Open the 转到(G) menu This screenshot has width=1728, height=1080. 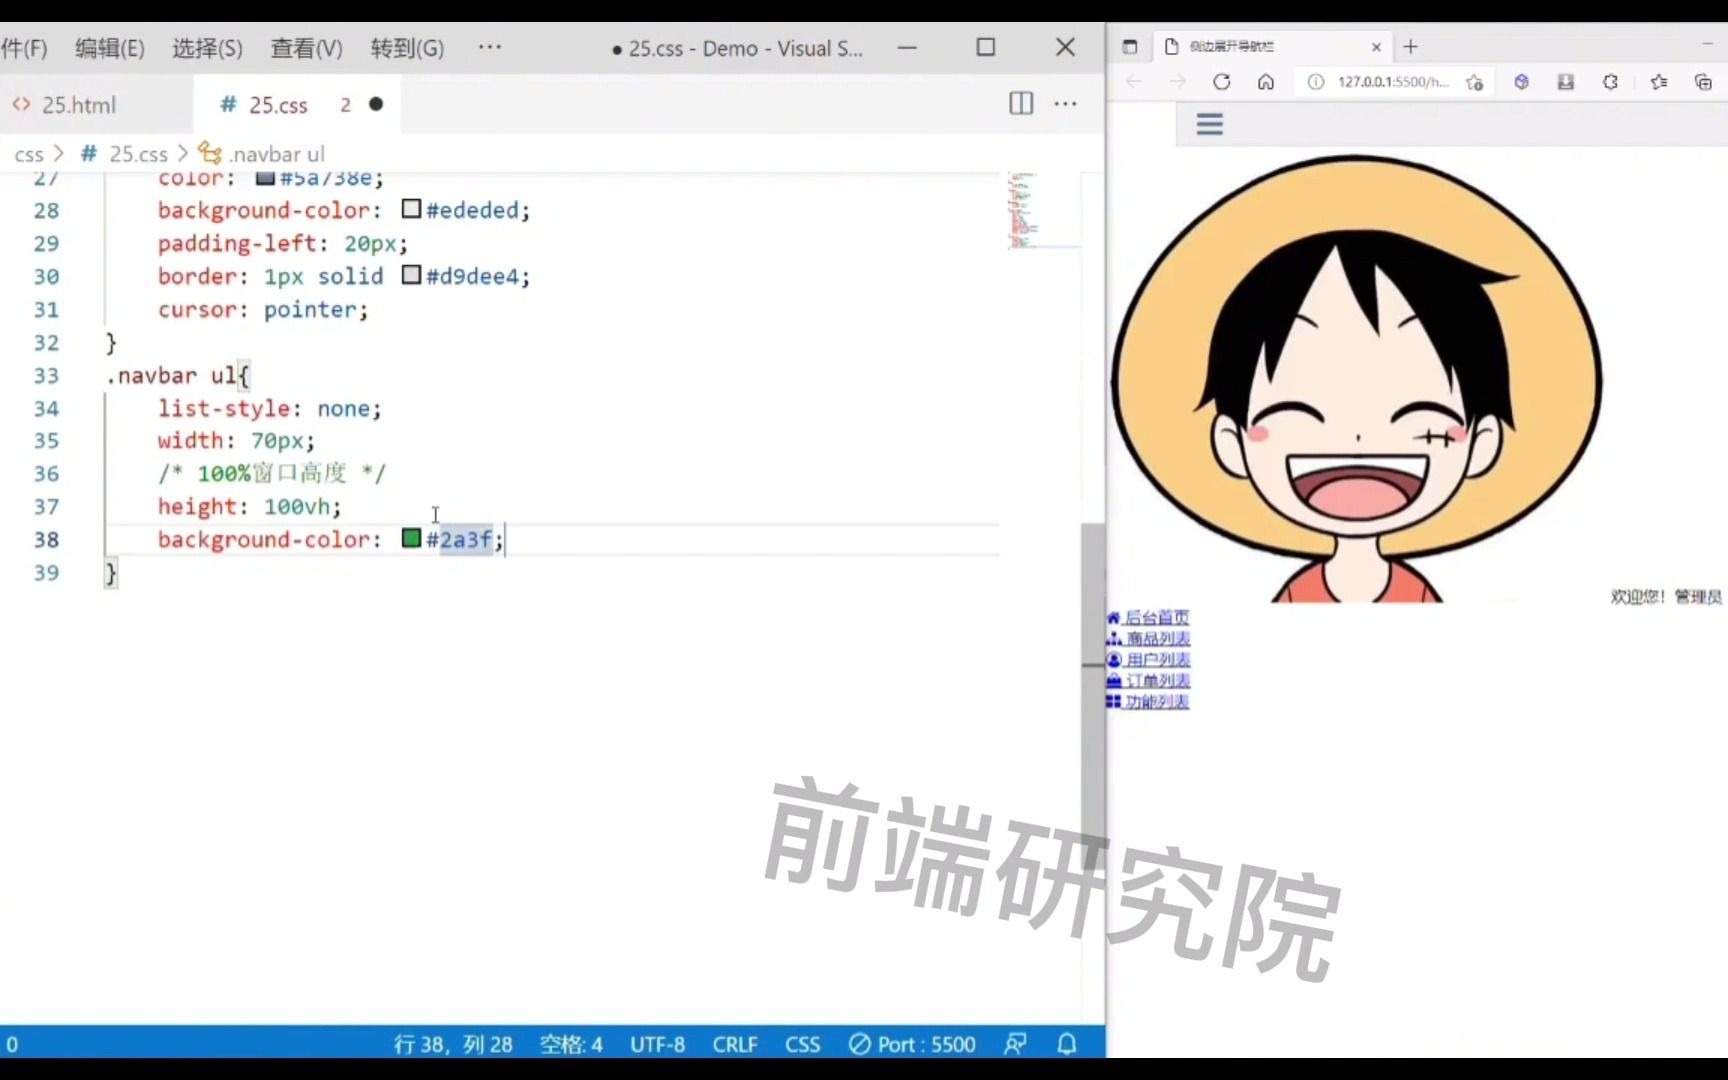[407, 48]
